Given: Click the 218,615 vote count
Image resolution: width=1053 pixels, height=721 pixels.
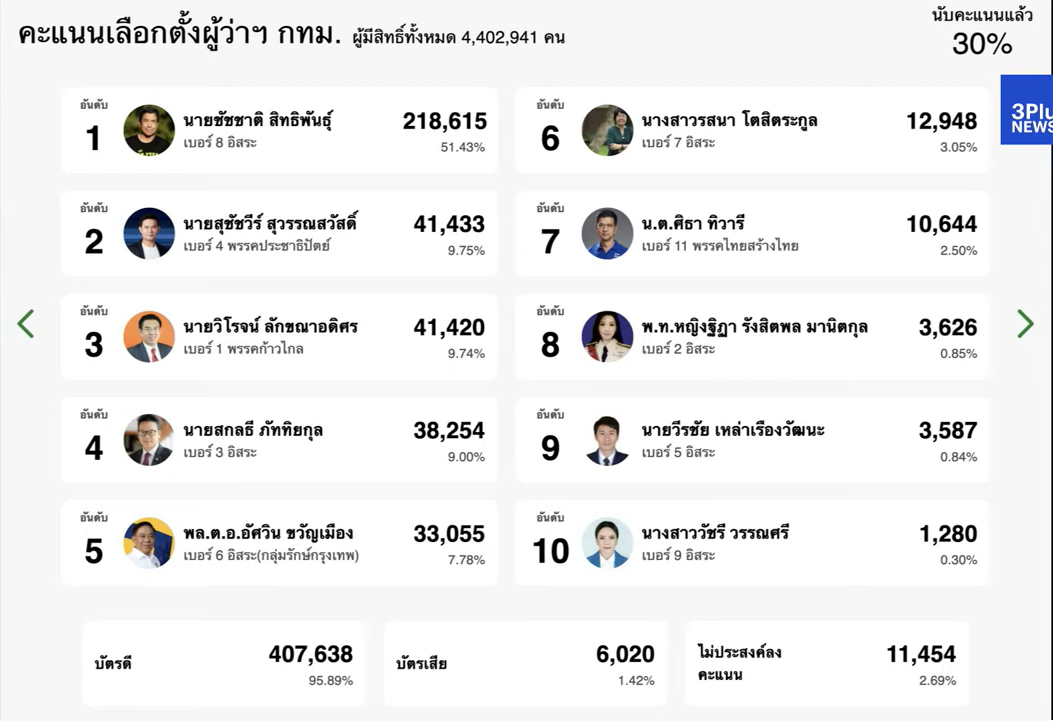Looking at the screenshot, I should [445, 121].
